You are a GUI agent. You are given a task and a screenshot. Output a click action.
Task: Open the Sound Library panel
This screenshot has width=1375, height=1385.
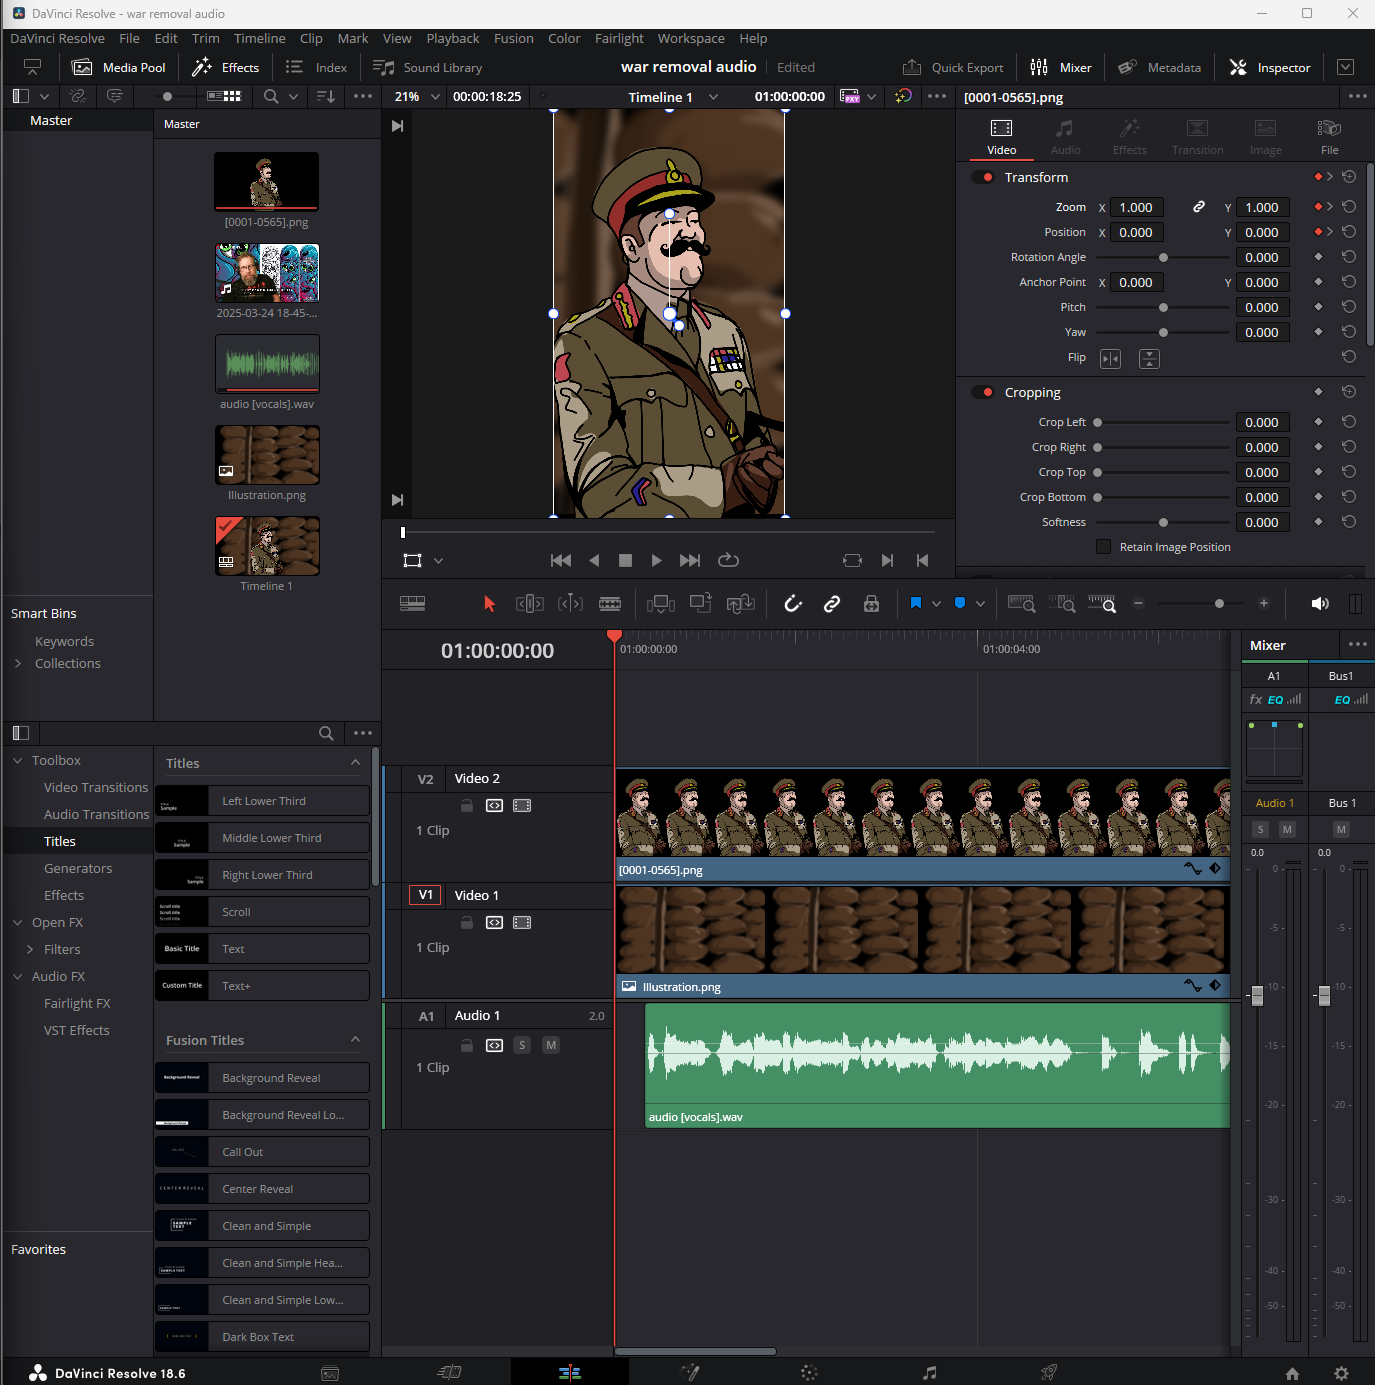click(428, 67)
